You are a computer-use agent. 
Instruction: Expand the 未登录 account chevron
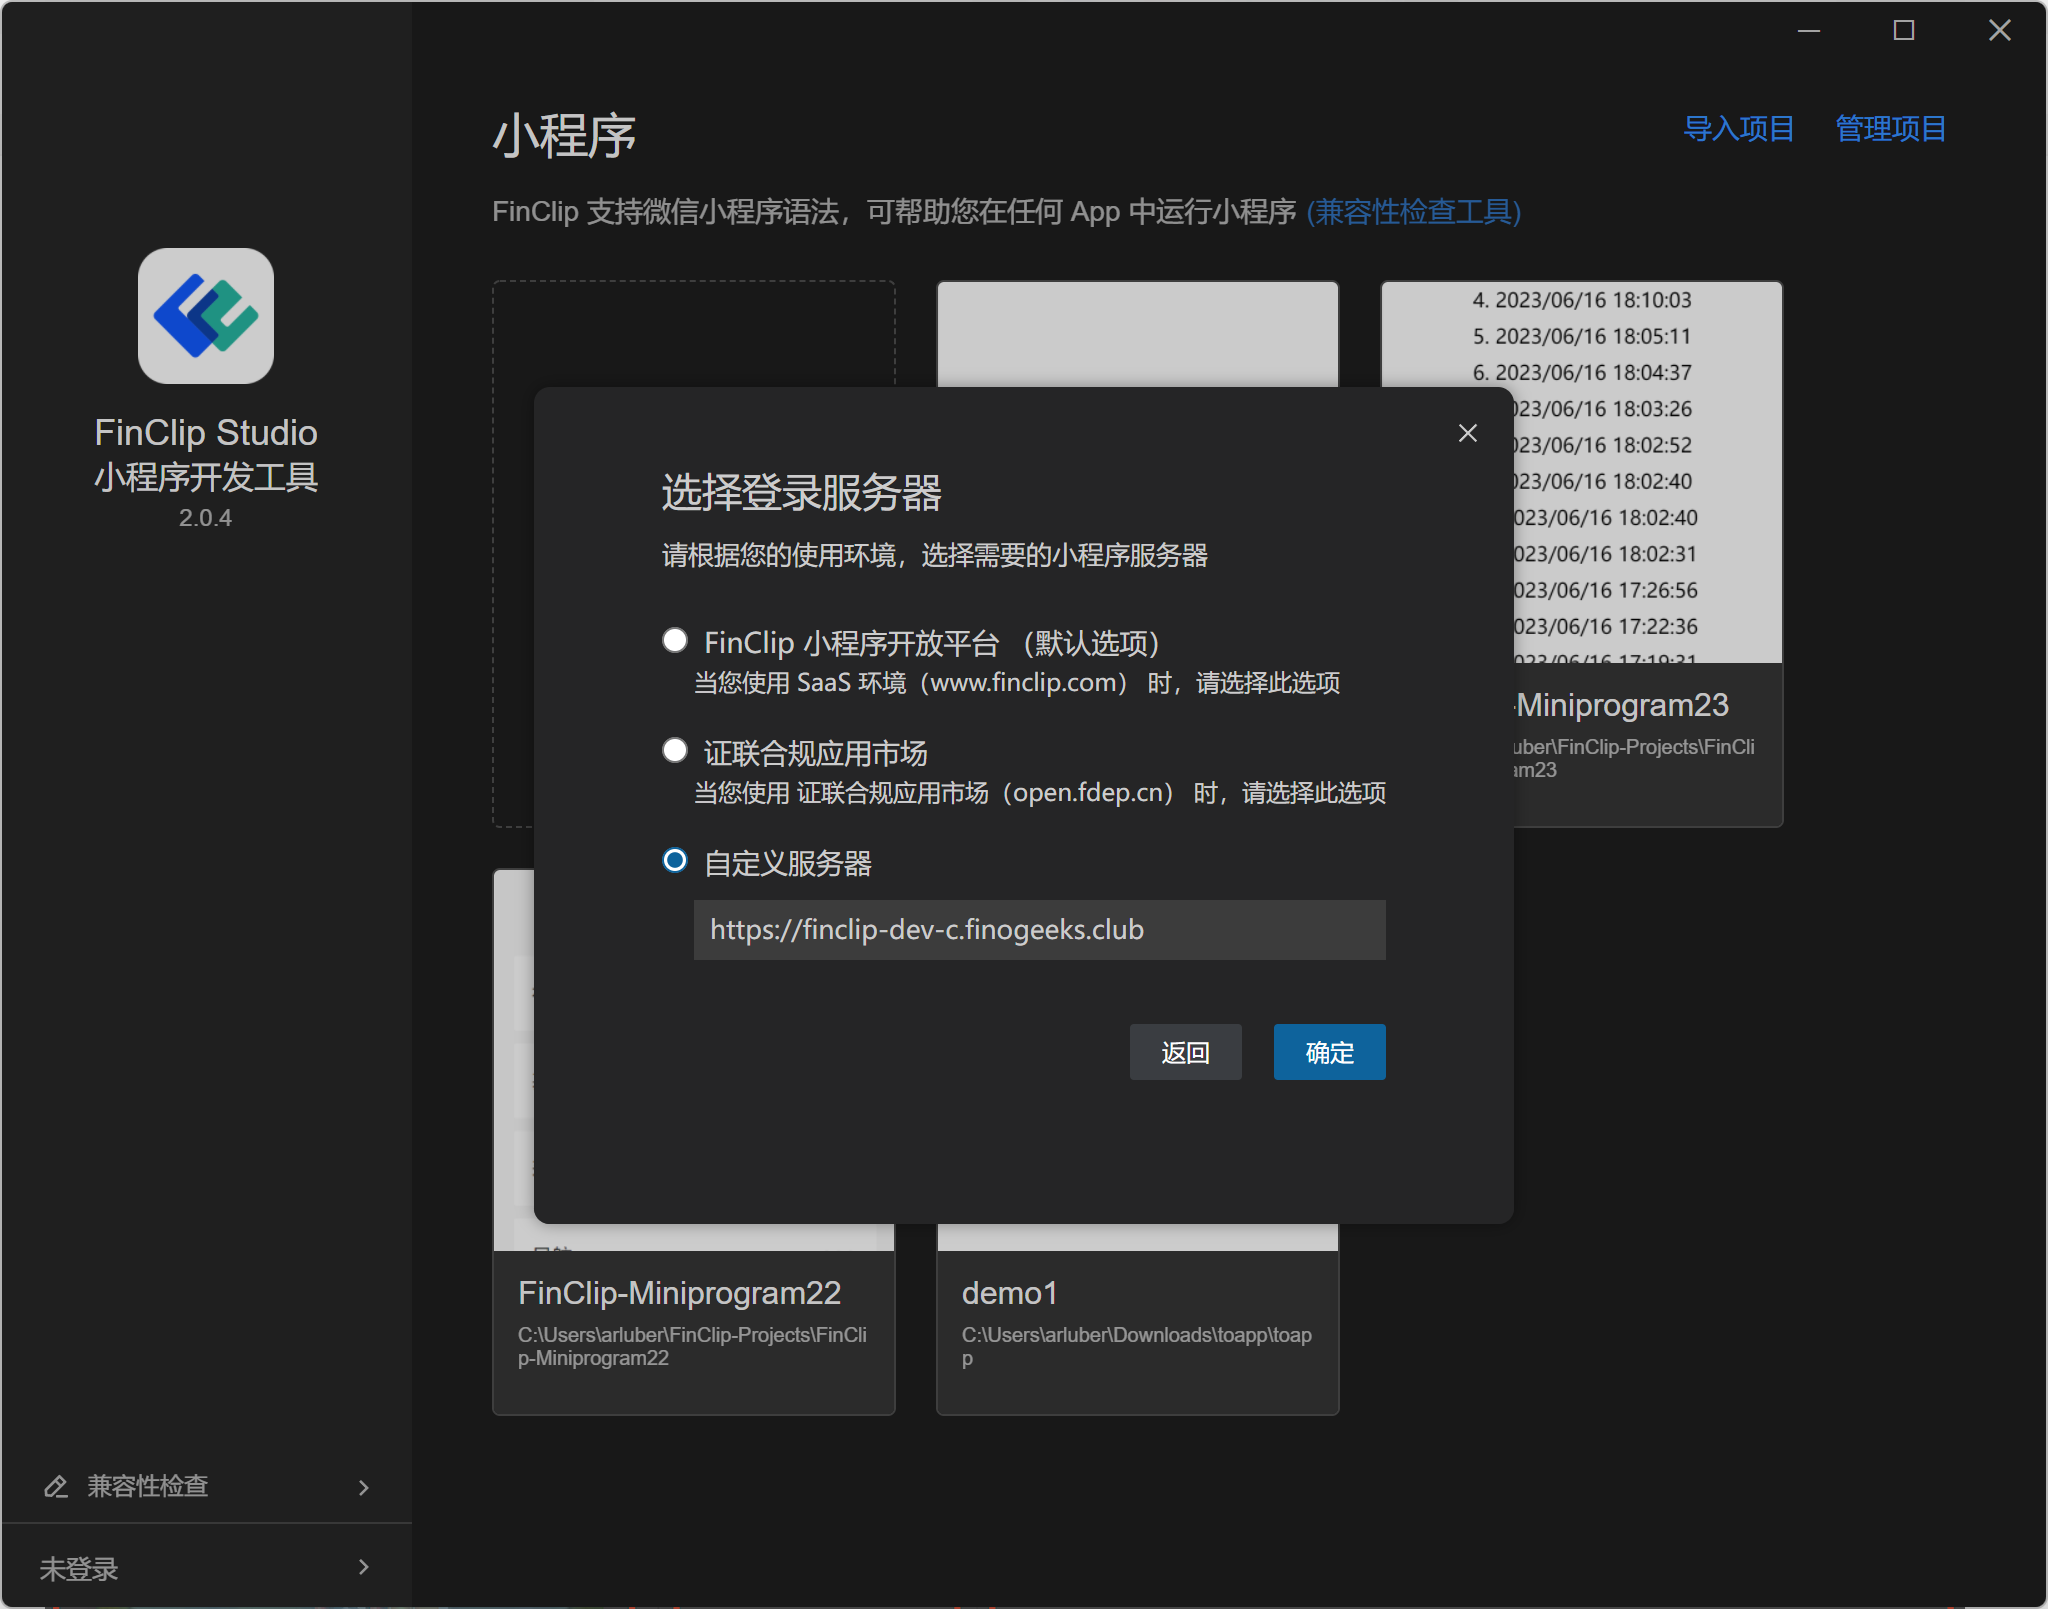coord(363,1567)
